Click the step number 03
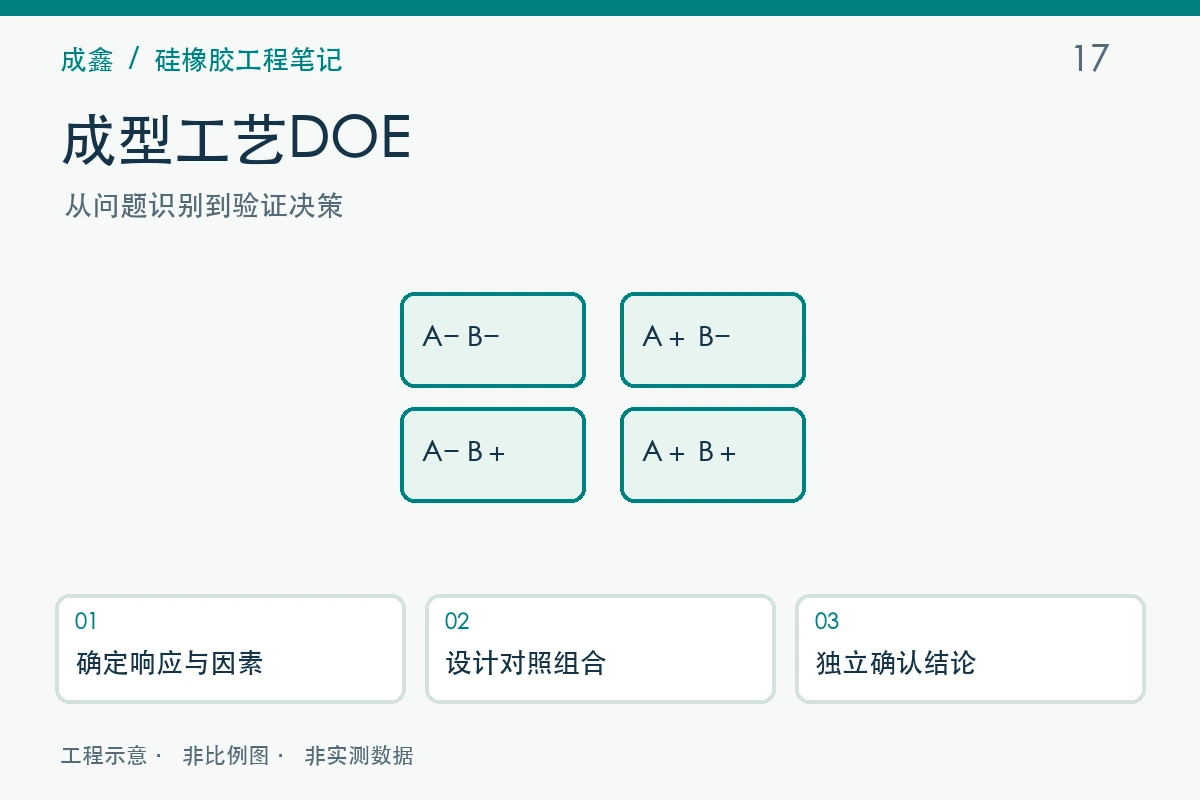 (x=827, y=621)
